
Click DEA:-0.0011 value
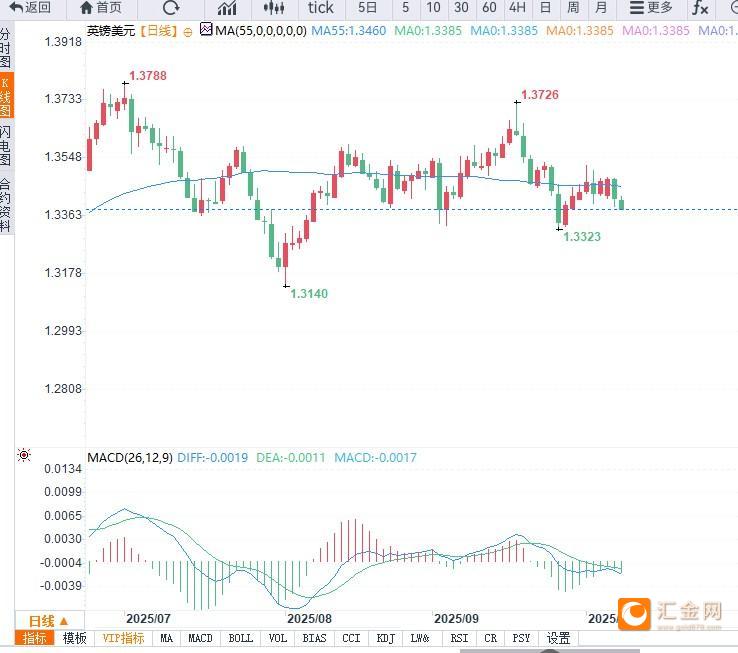click(290, 458)
